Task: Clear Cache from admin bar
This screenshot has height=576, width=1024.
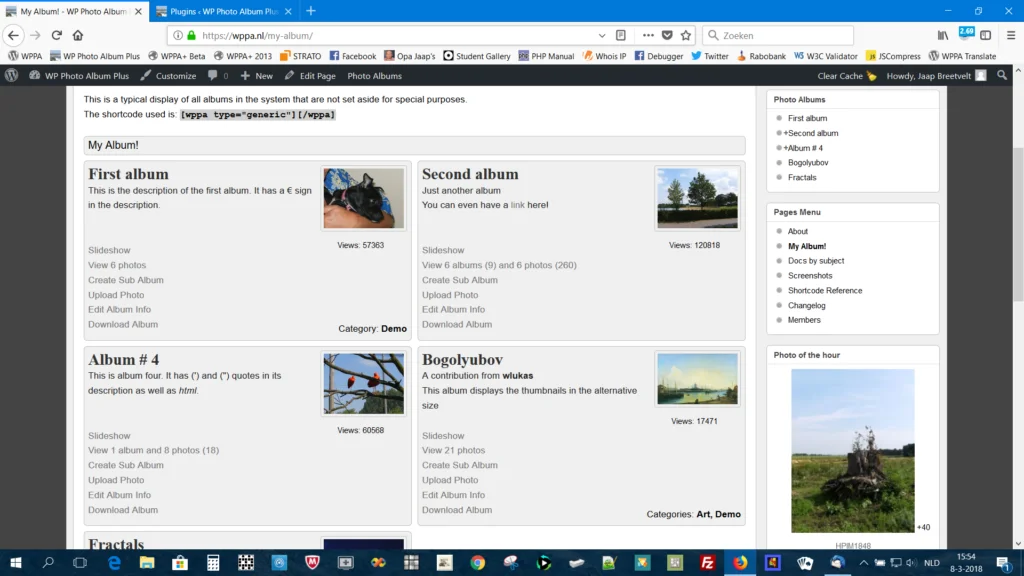Action: pyautogui.click(x=846, y=76)
